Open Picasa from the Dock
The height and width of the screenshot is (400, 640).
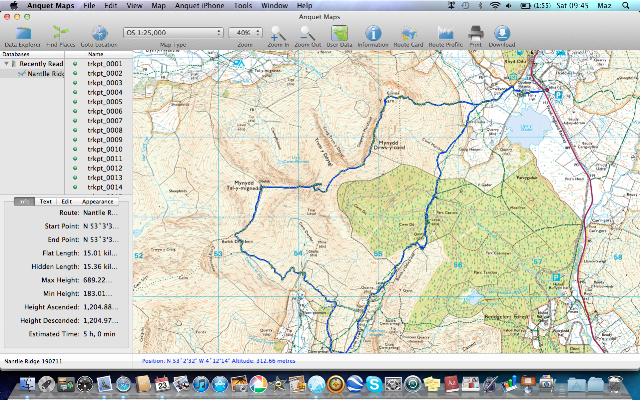point(258,384)
